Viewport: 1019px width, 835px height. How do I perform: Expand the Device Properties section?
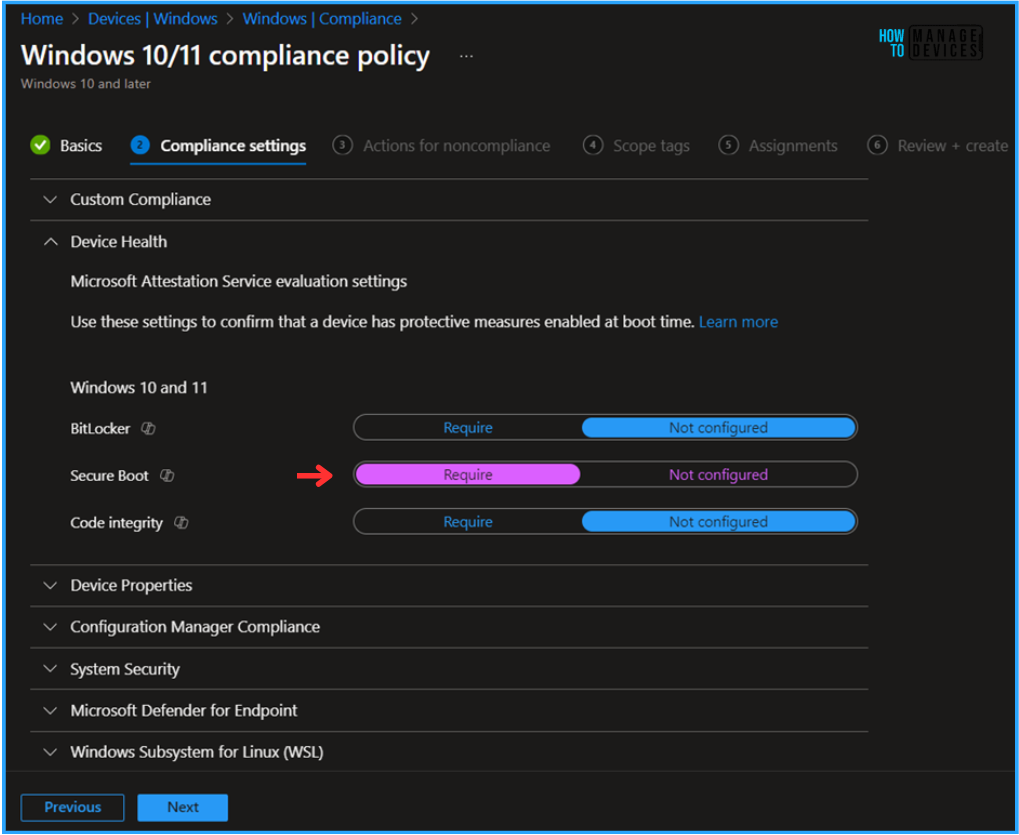point(449,585)
